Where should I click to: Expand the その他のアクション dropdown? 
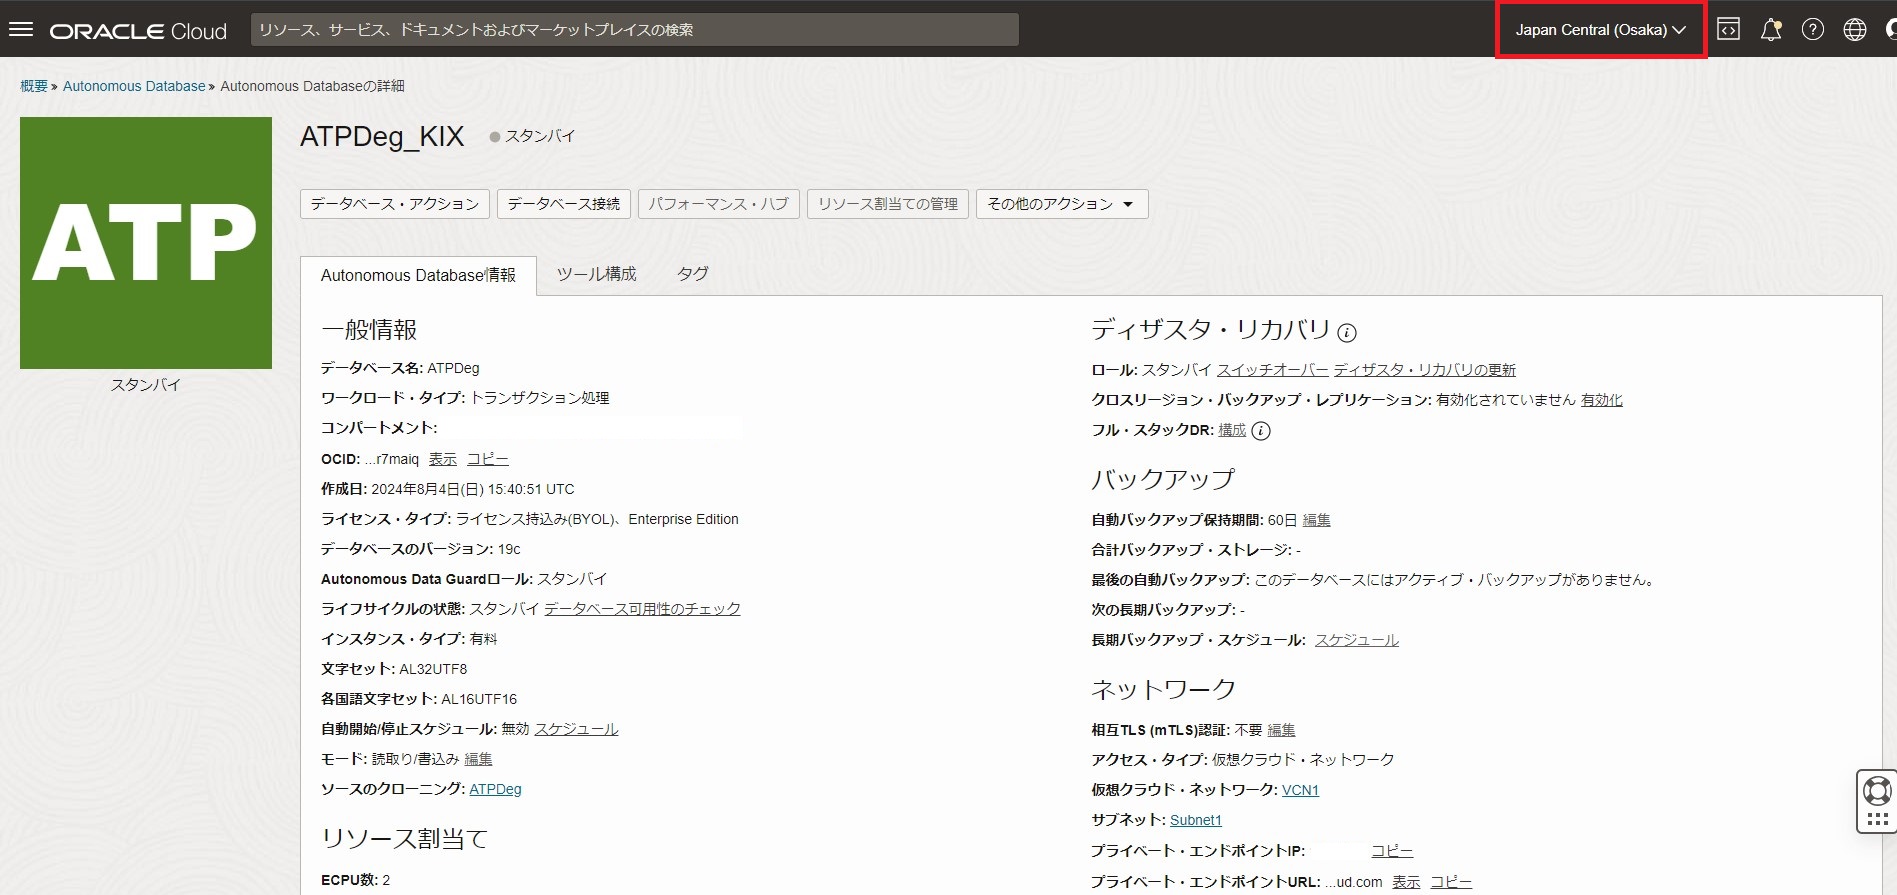1061,204
